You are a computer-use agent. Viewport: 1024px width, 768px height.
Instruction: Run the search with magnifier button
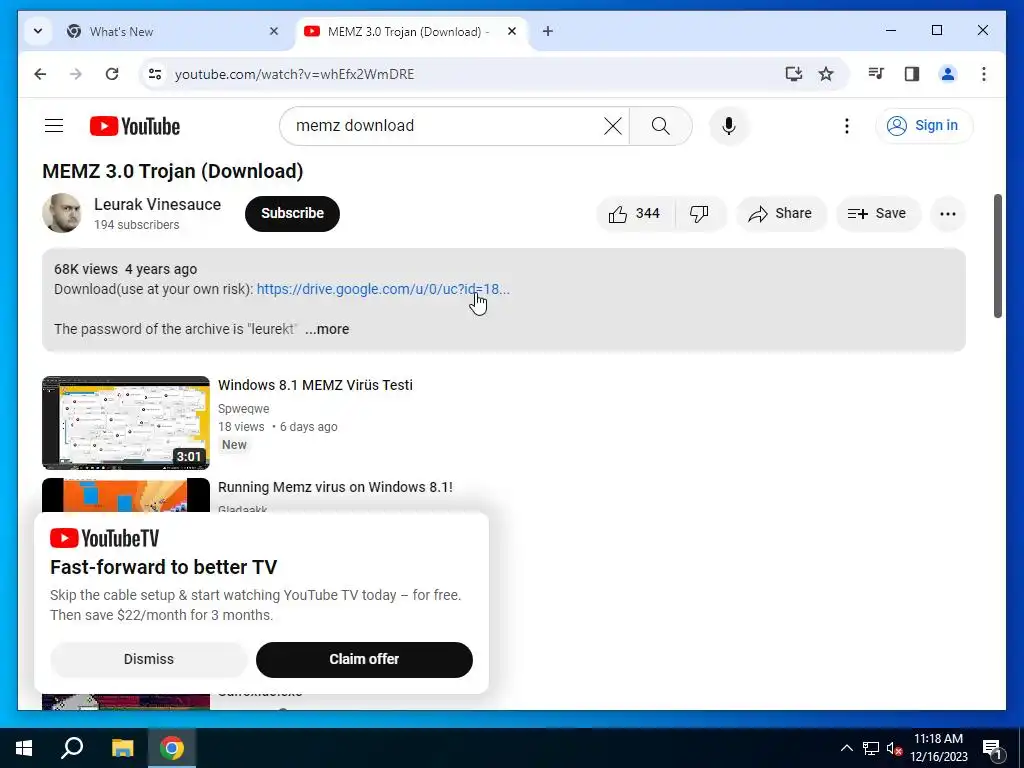coord(661,125)
